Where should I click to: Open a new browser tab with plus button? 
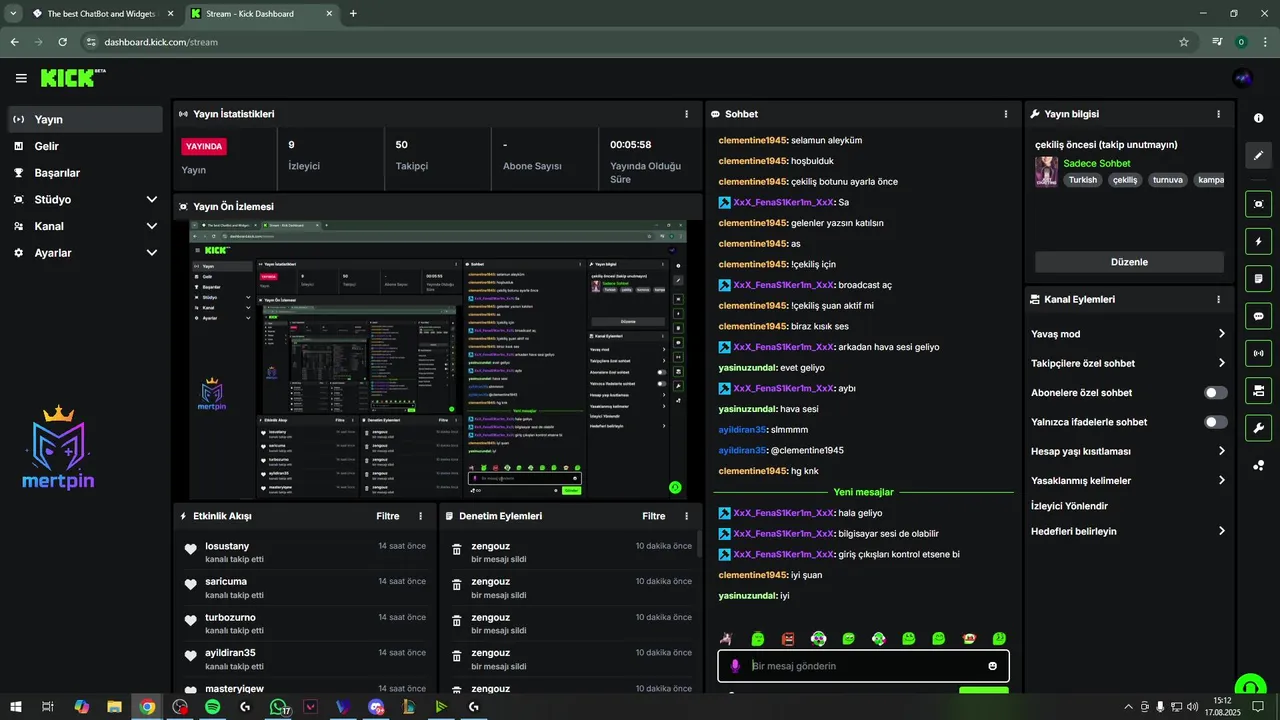353,14
